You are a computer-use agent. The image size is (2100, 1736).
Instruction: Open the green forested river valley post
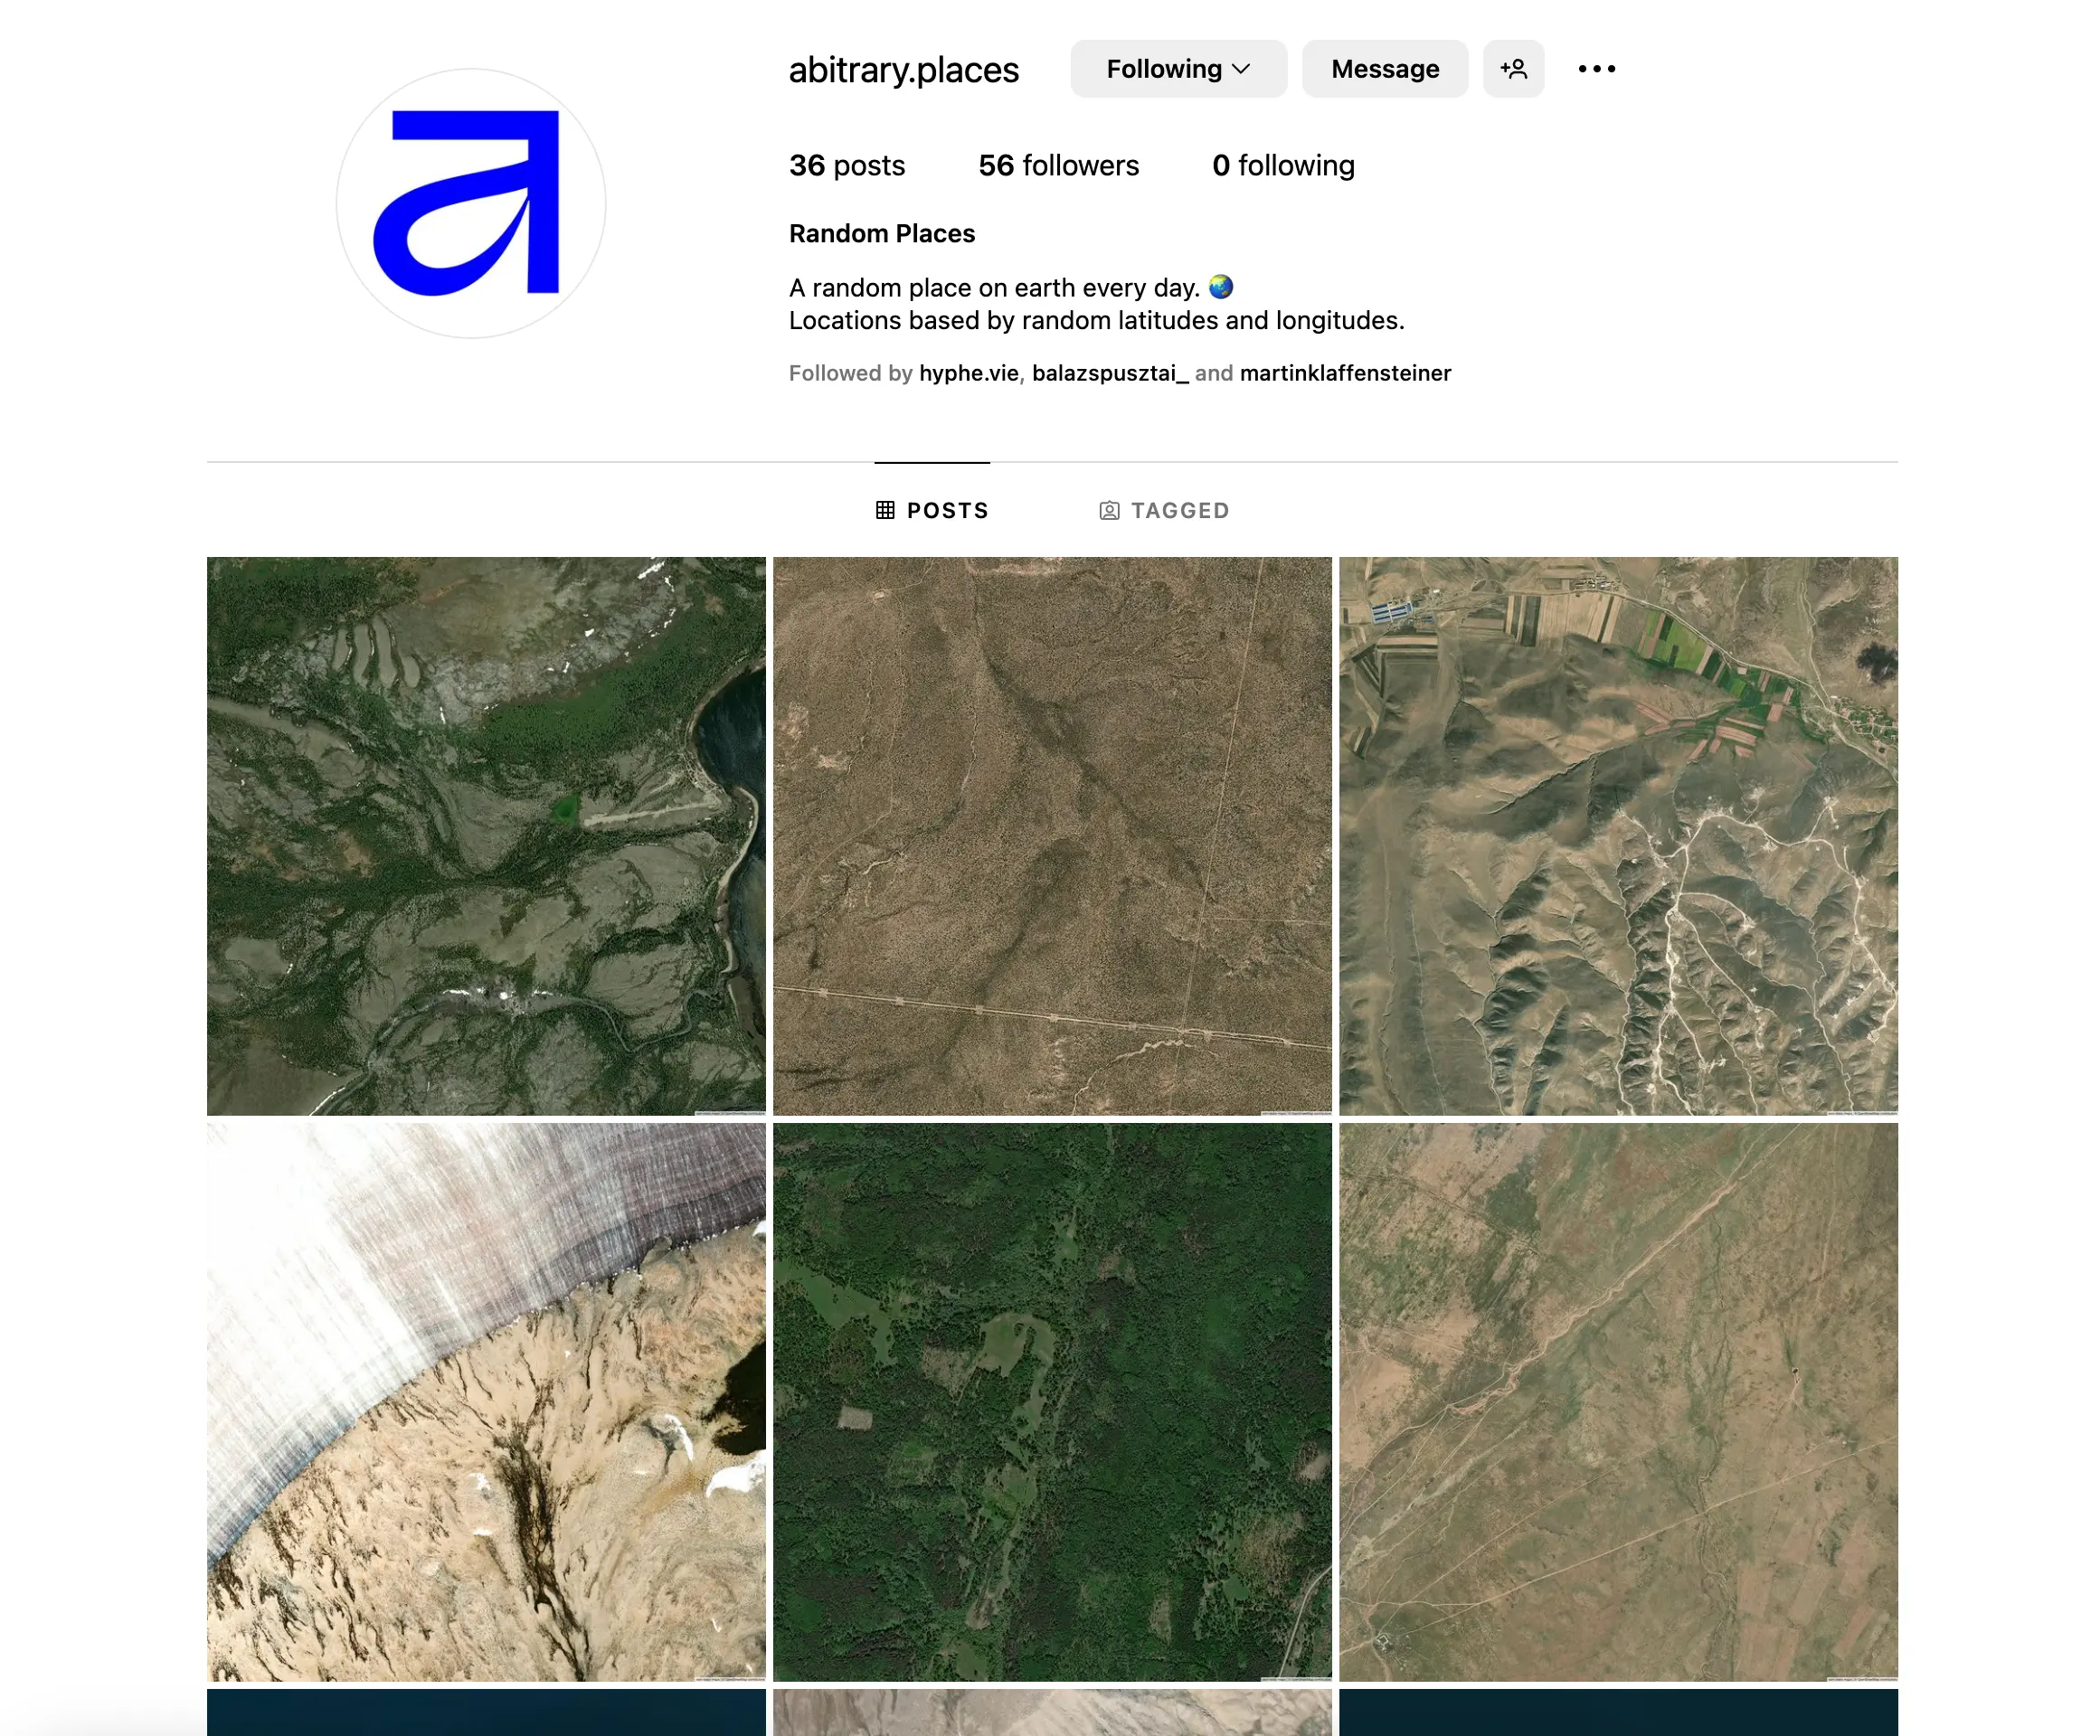tap(486, 836)
